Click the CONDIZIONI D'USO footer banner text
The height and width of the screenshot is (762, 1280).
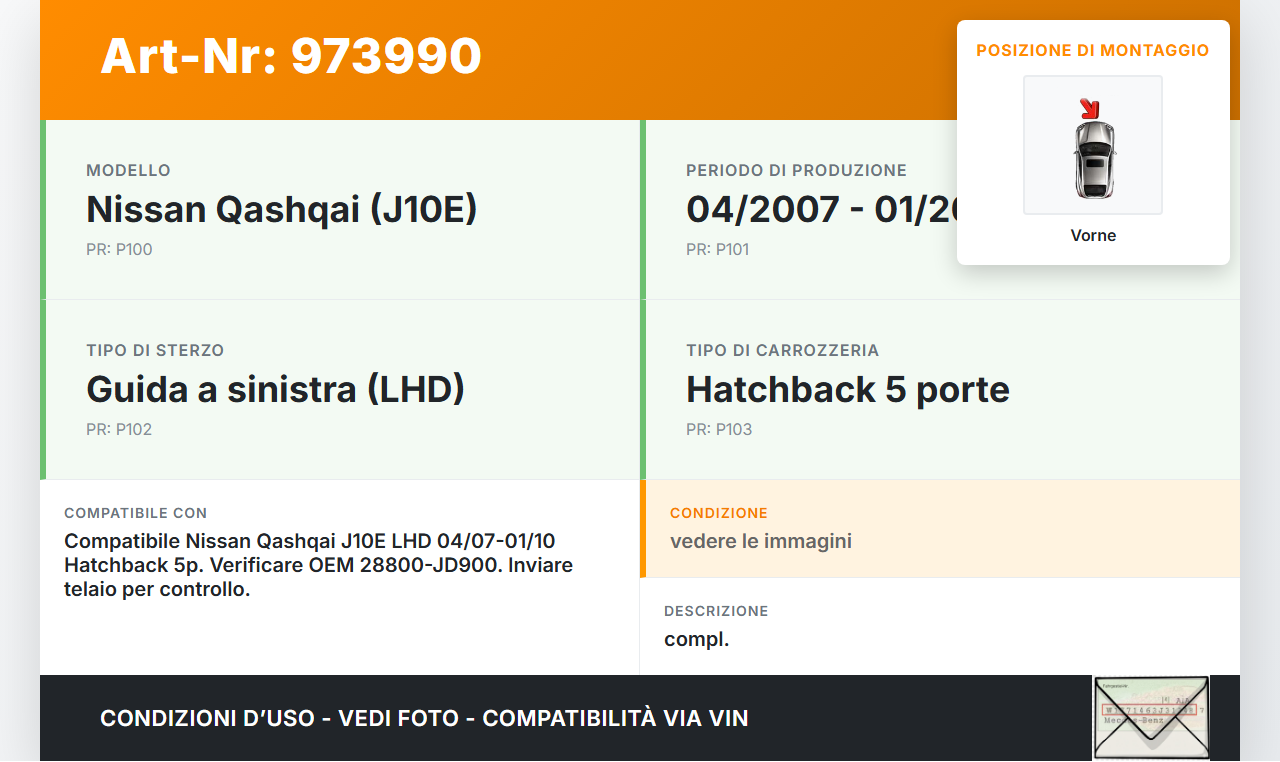click(424, 718)
